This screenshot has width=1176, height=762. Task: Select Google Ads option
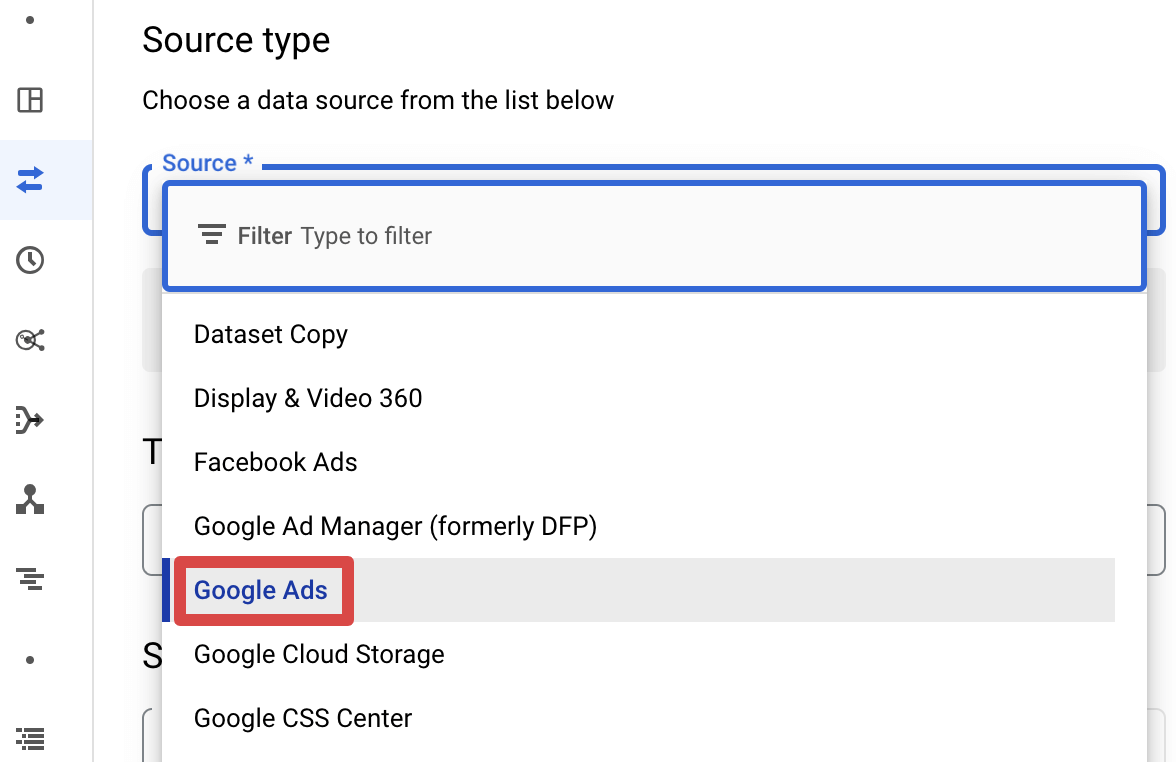pyautogui.click(x=638, y=590)
